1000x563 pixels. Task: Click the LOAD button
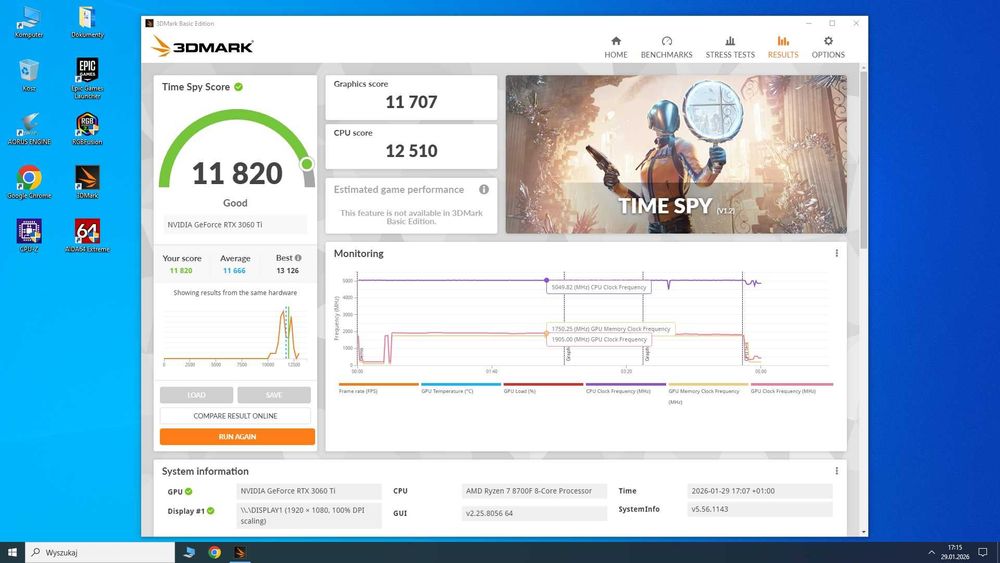click(196, 395)
